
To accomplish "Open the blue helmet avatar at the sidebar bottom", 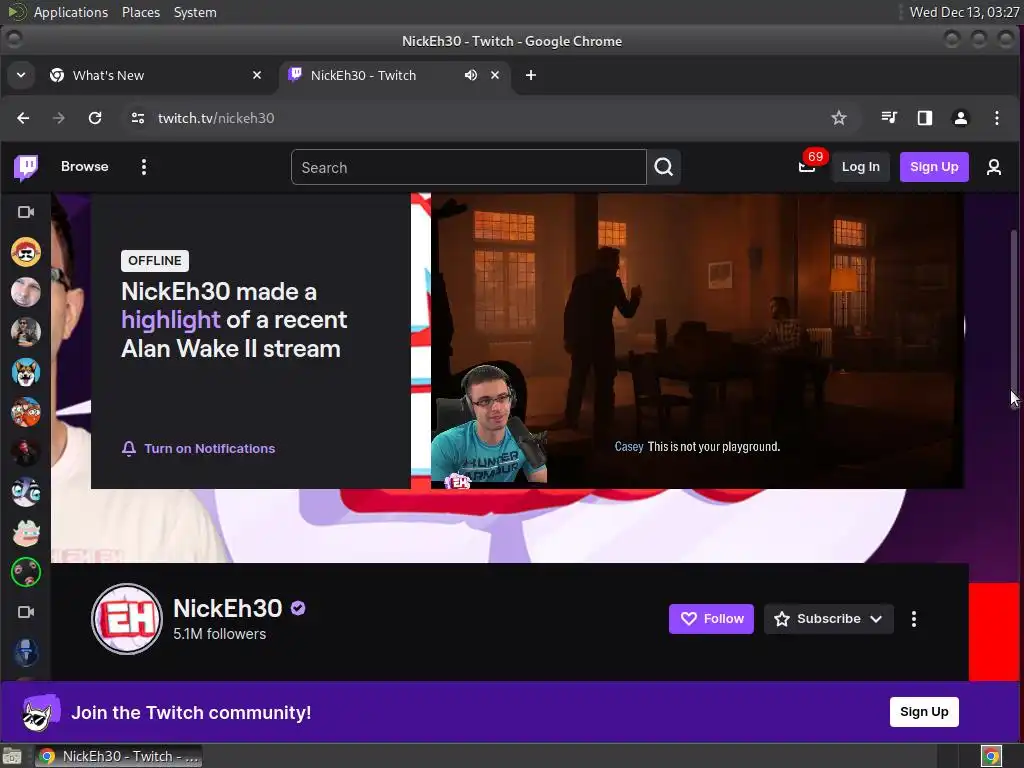I will pyautogui.click(x=25, y=652).
